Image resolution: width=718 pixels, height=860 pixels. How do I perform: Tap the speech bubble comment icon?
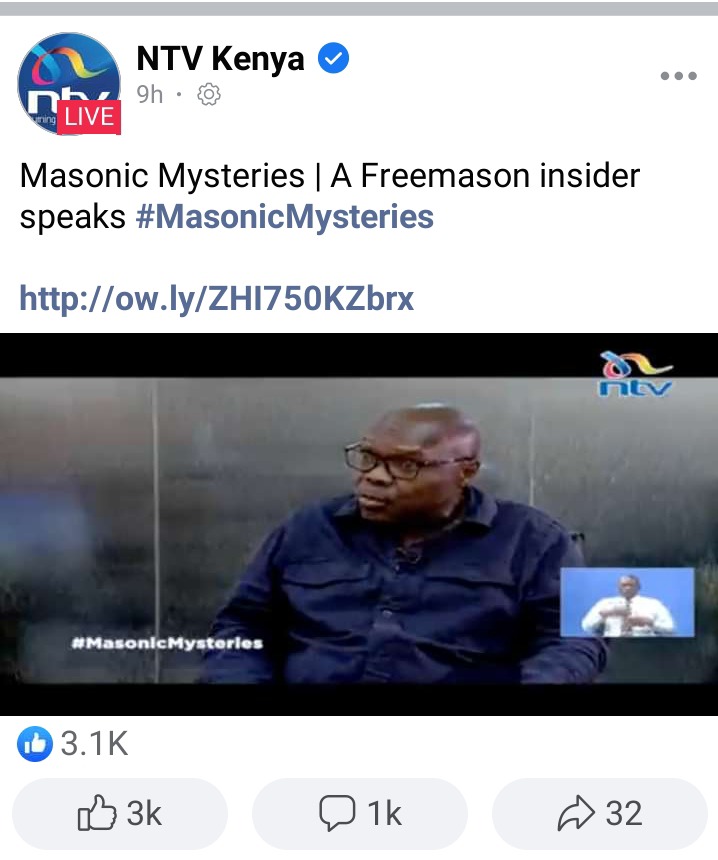337,813
